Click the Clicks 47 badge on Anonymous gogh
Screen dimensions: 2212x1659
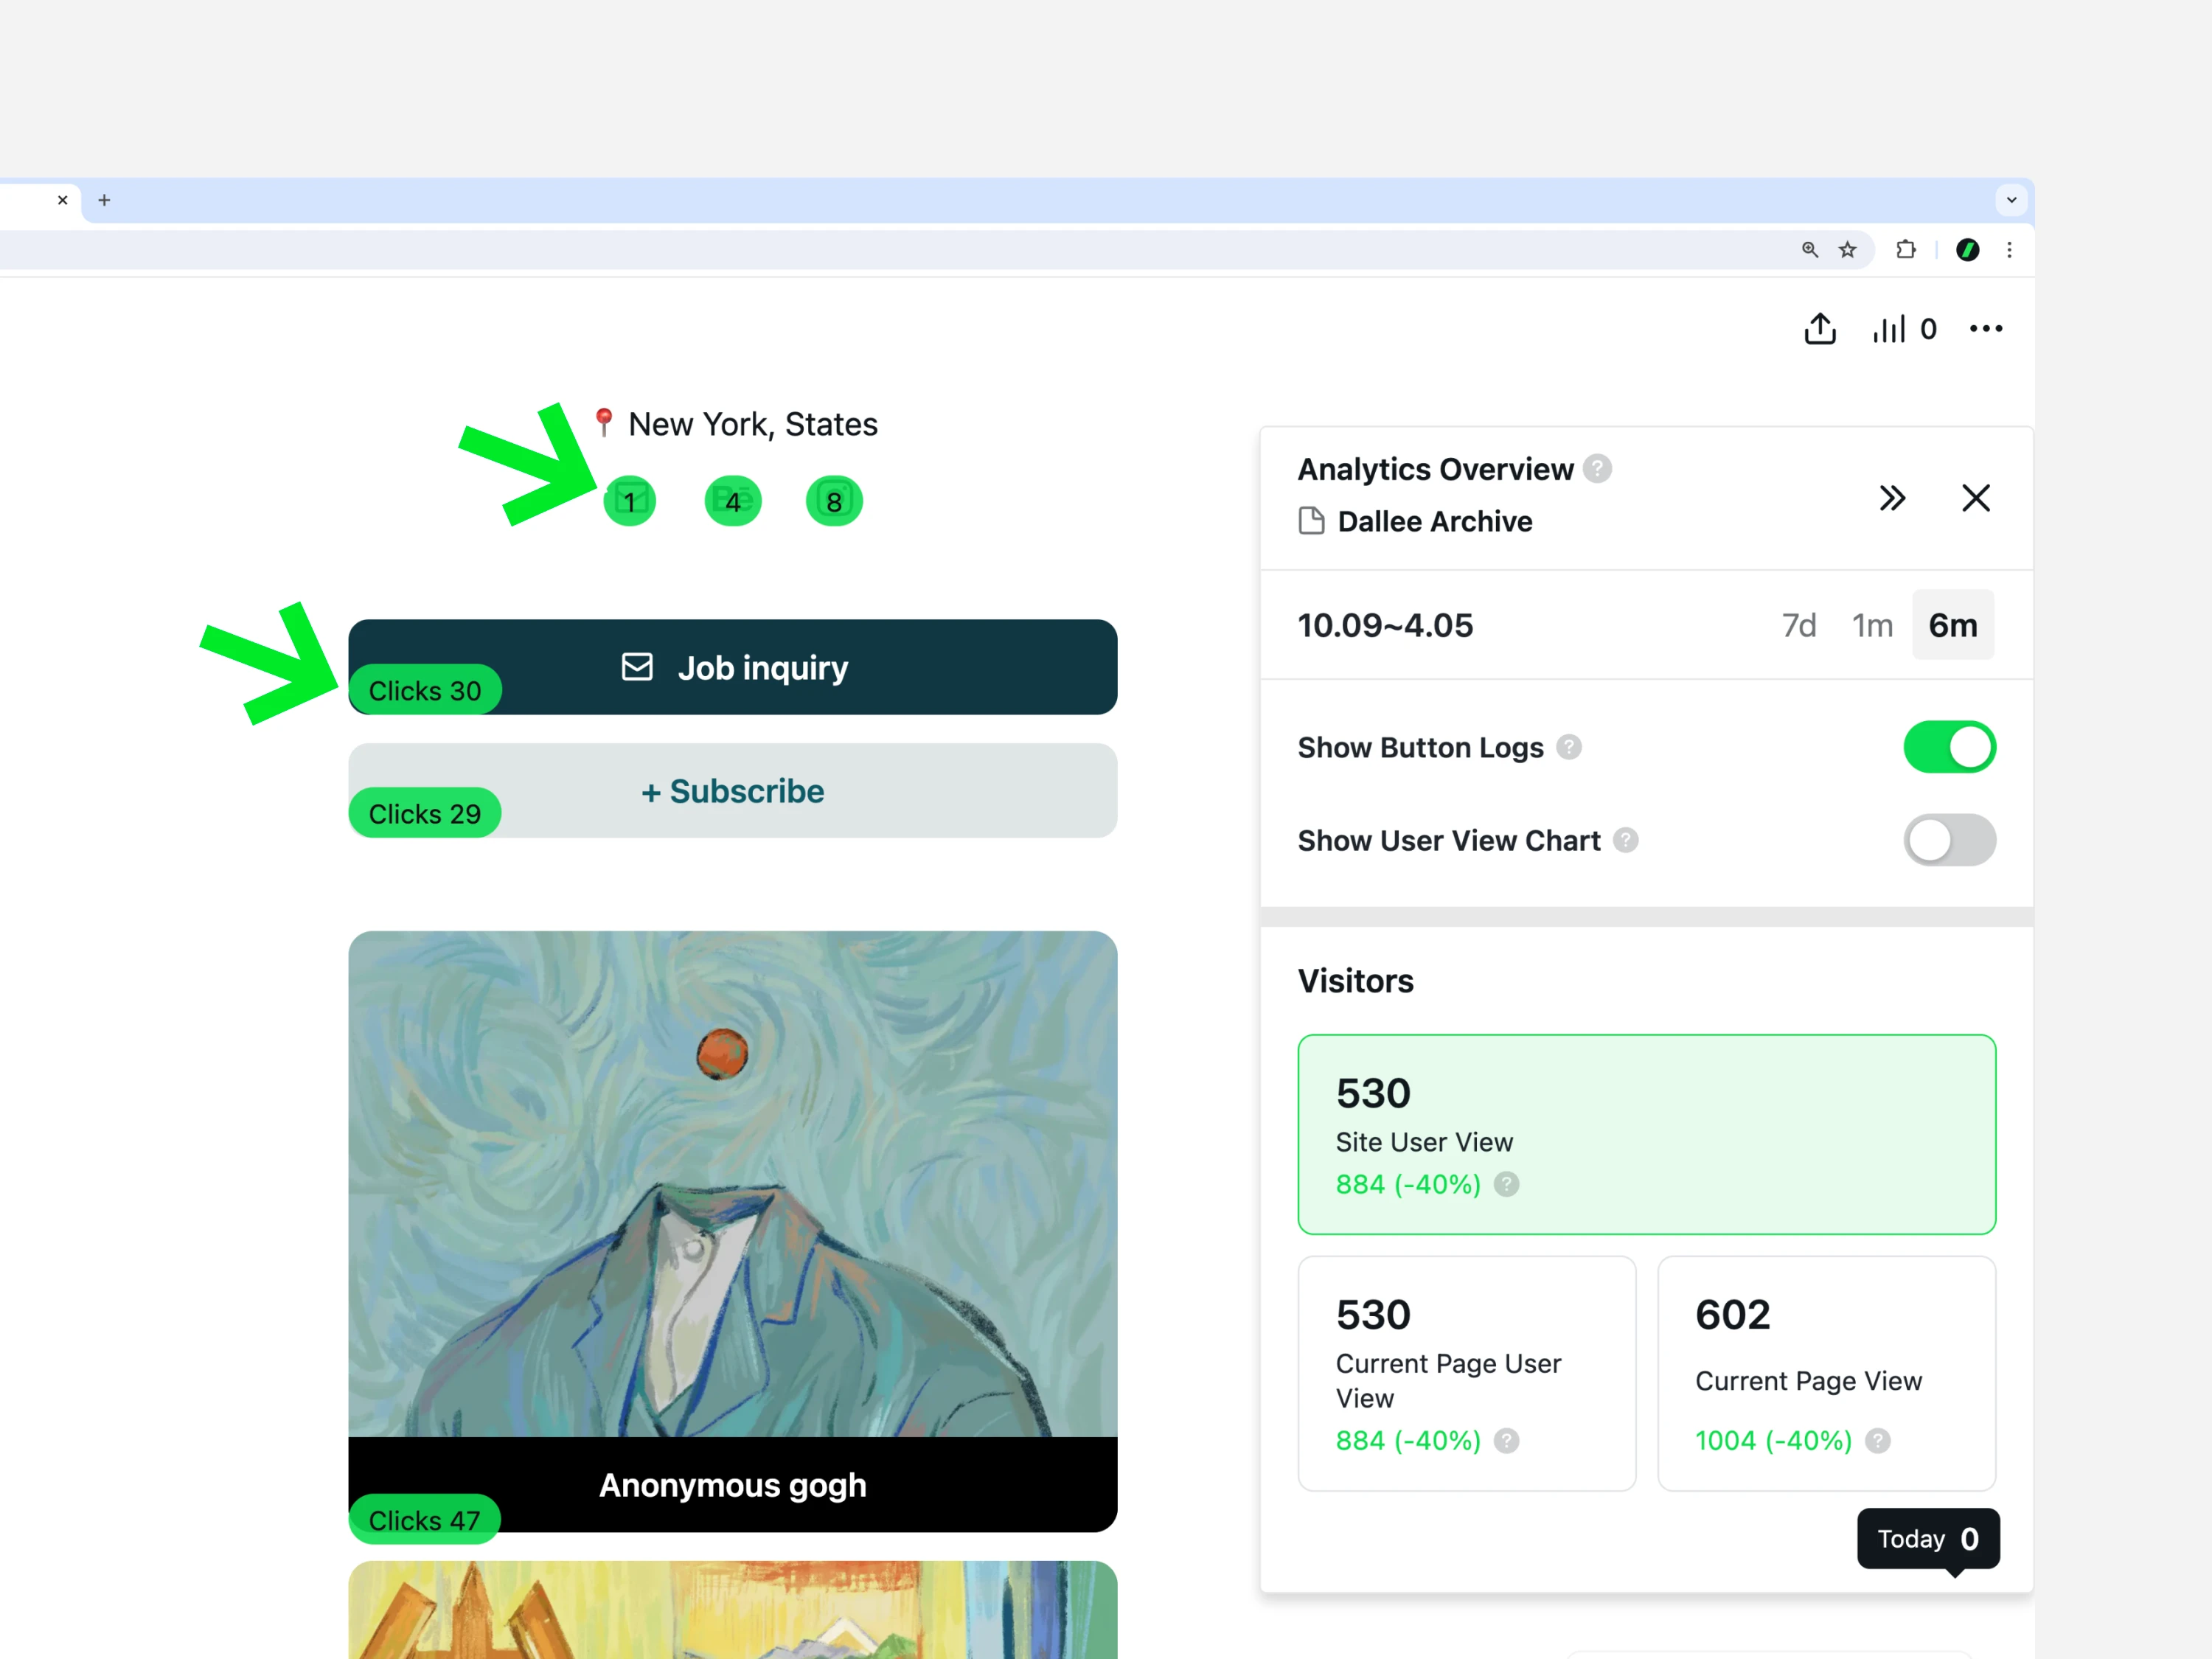coord(424,1519)
